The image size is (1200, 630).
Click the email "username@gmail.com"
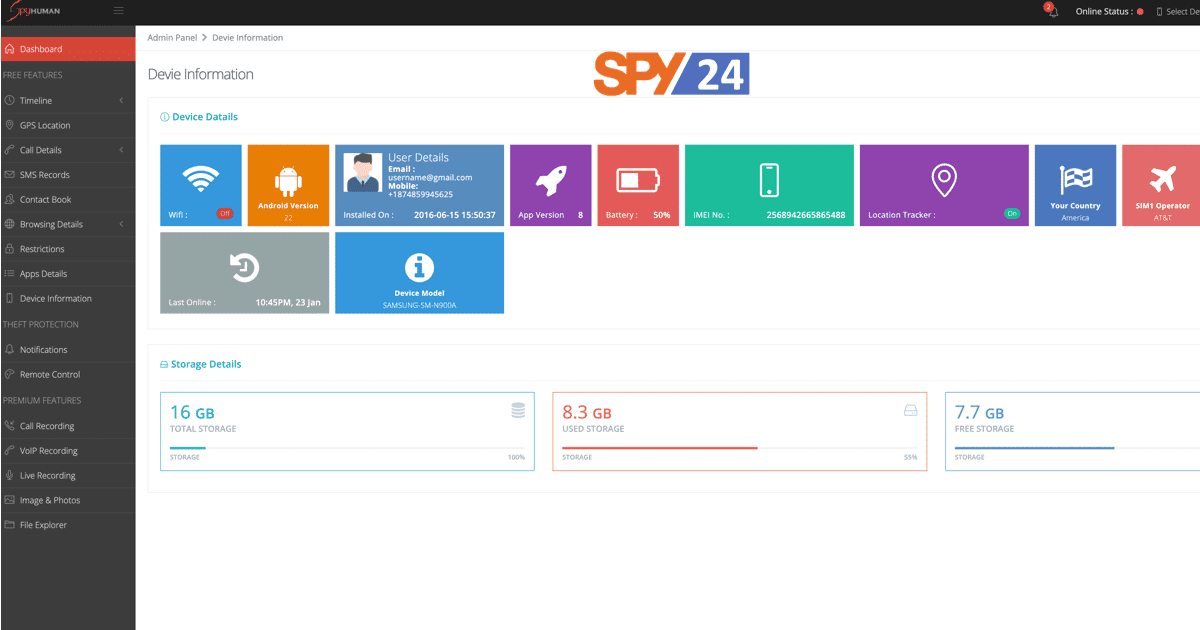click(x=430, y=178)
